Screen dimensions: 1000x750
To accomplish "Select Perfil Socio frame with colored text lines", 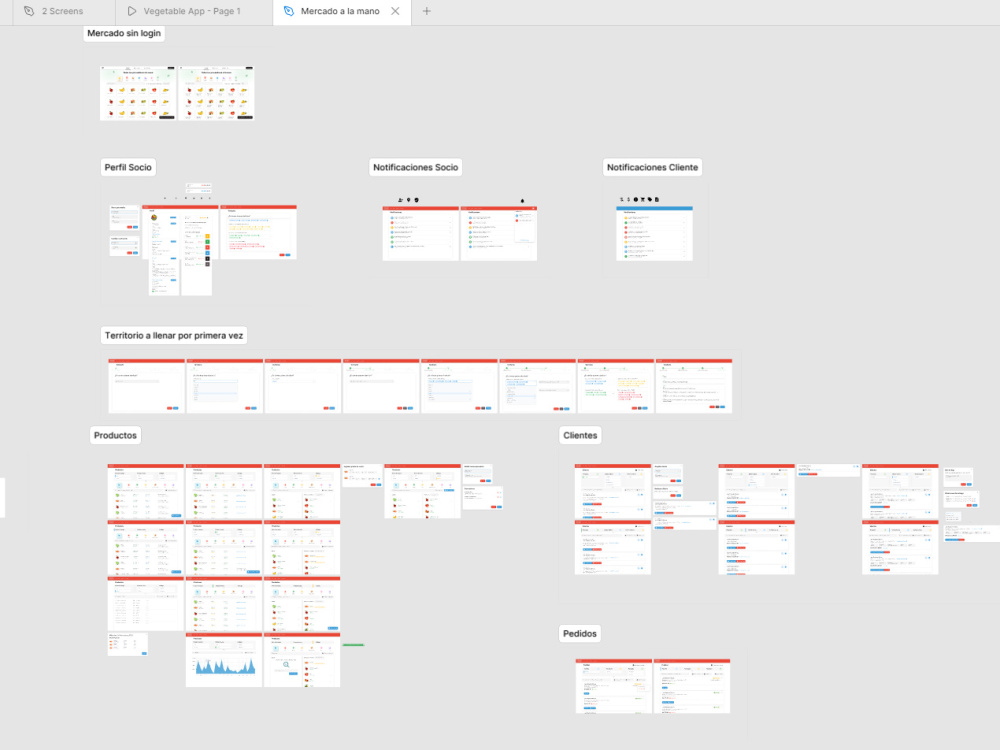I will 258,232.
